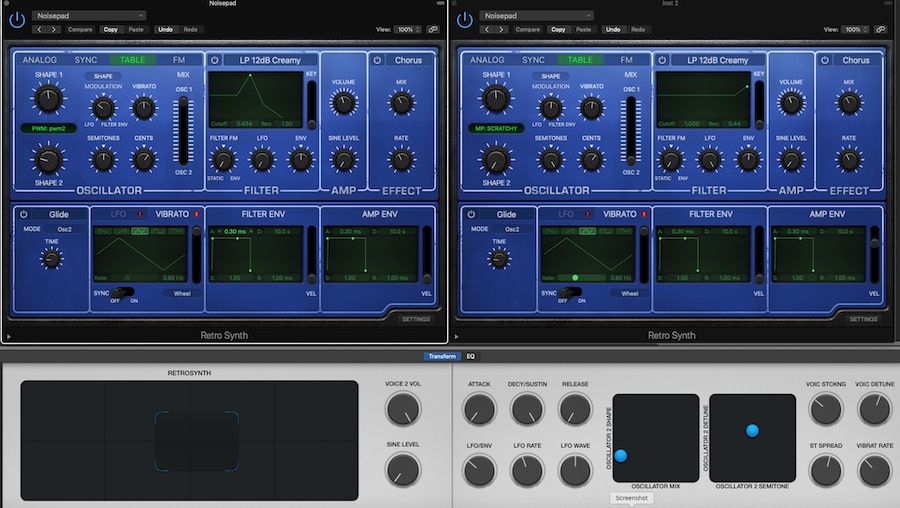Click SINE LEVEL knob in Smart Controls
Screen dimensions: 900x508
(x=403, y=470)
